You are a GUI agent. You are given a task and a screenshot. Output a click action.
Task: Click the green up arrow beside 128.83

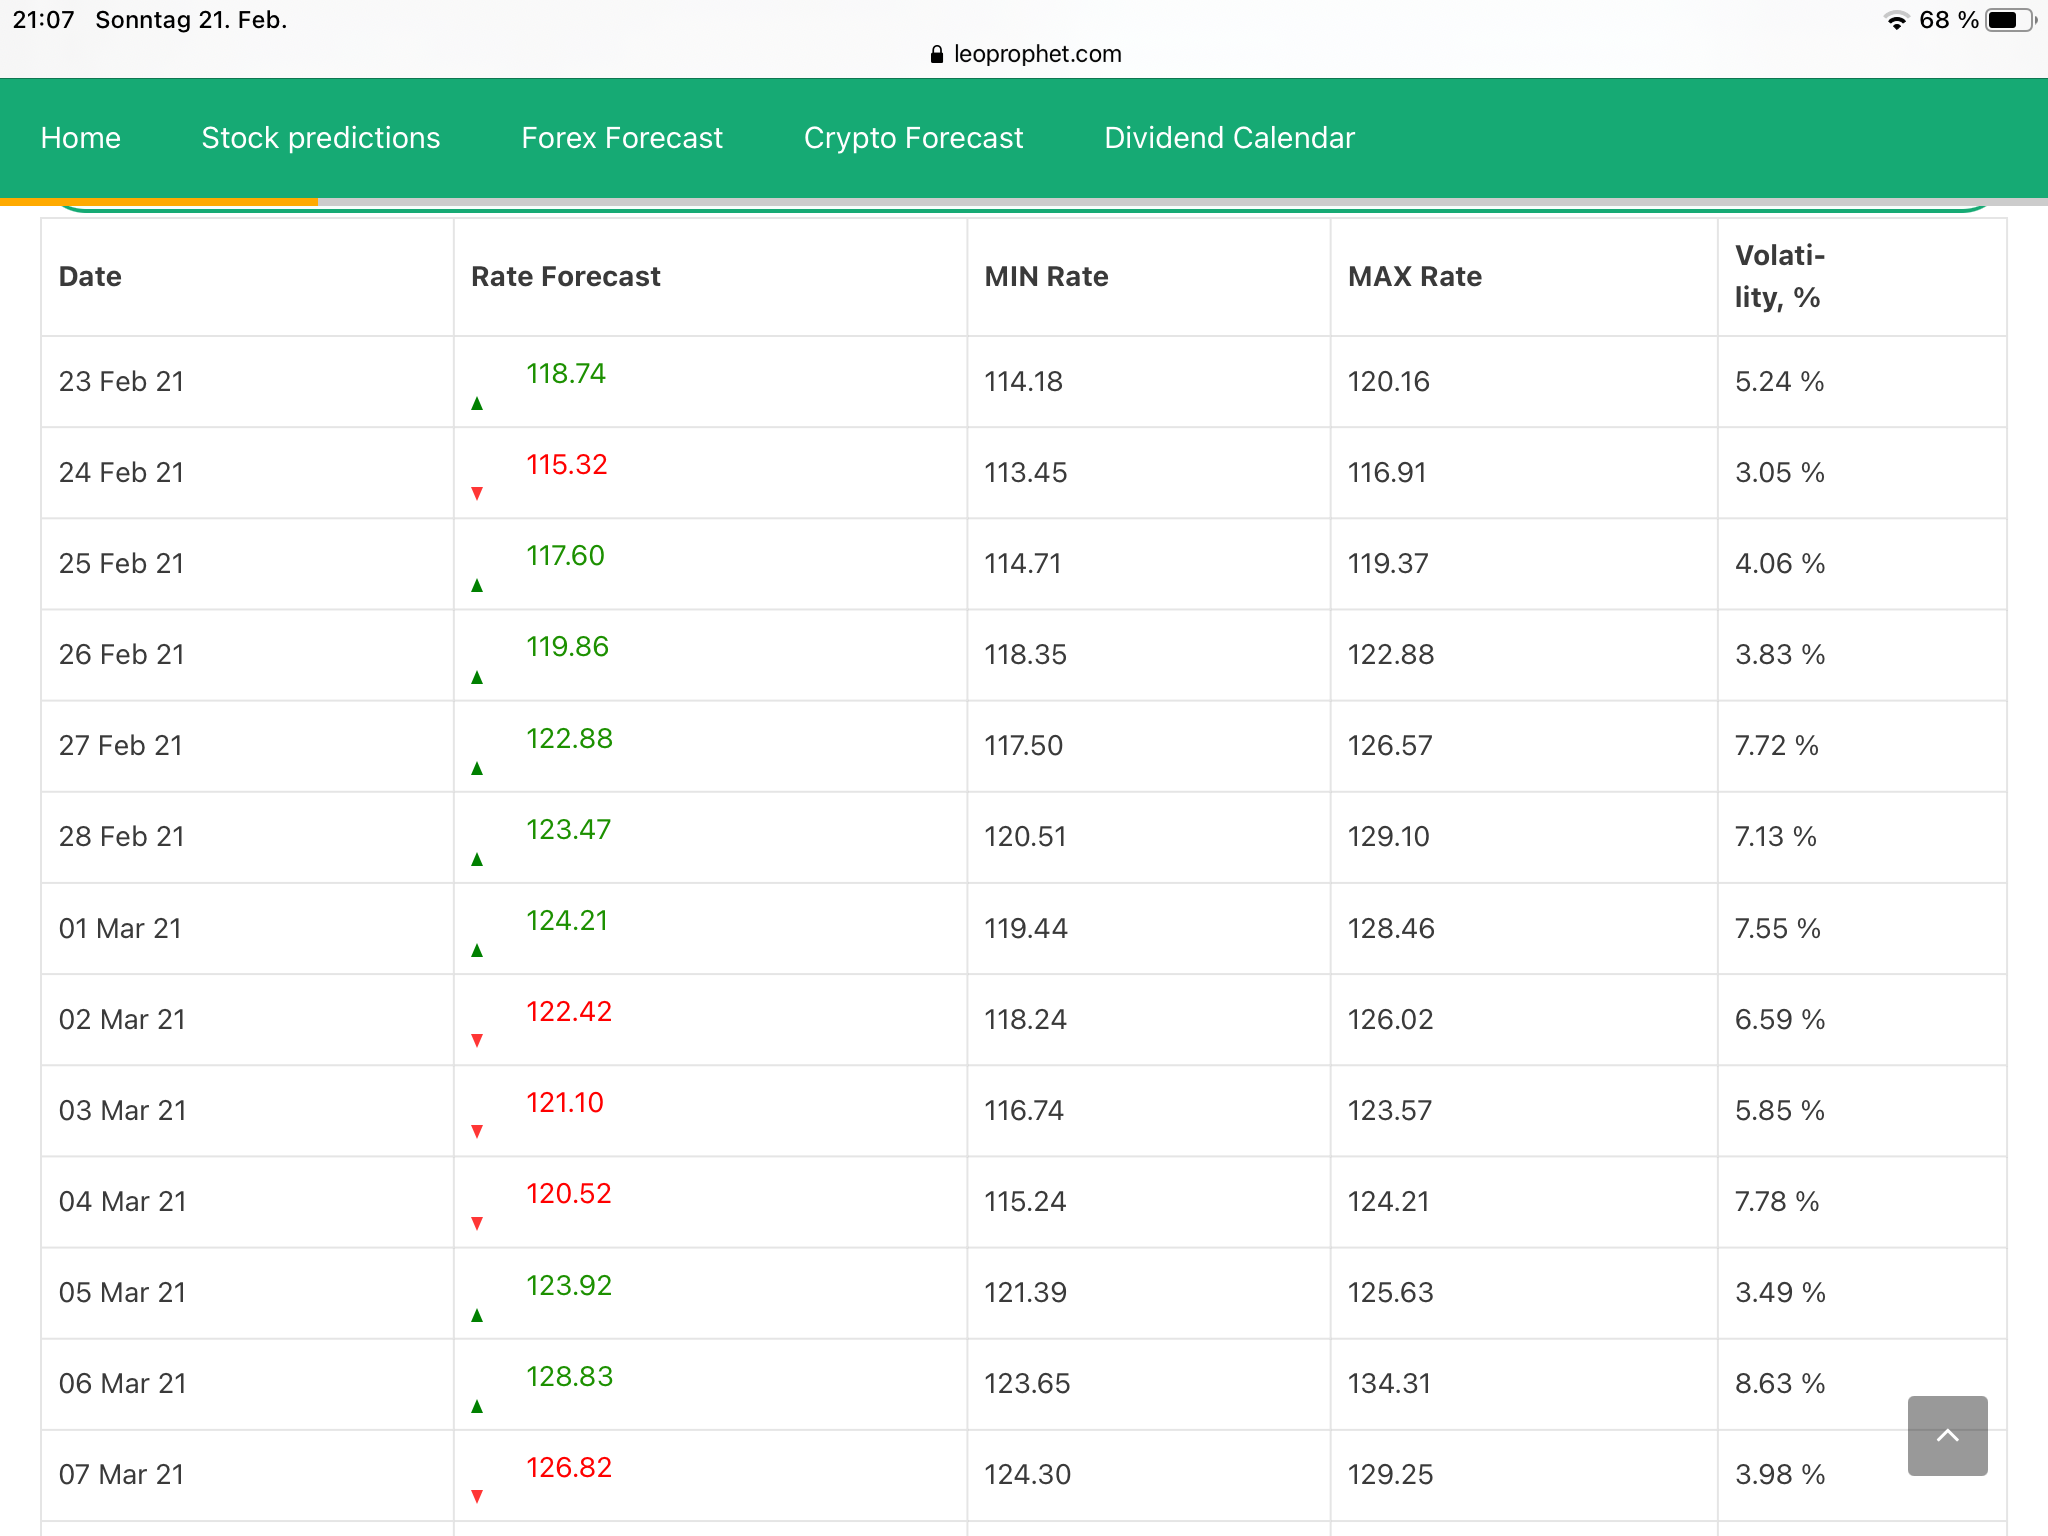(x=477, y=1406)
